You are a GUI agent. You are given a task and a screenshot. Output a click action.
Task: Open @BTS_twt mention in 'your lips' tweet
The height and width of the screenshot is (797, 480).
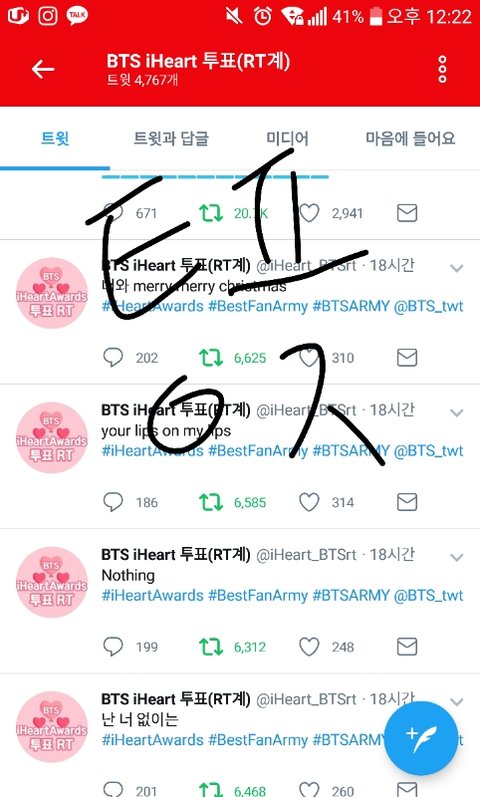(x=429, y=451)
